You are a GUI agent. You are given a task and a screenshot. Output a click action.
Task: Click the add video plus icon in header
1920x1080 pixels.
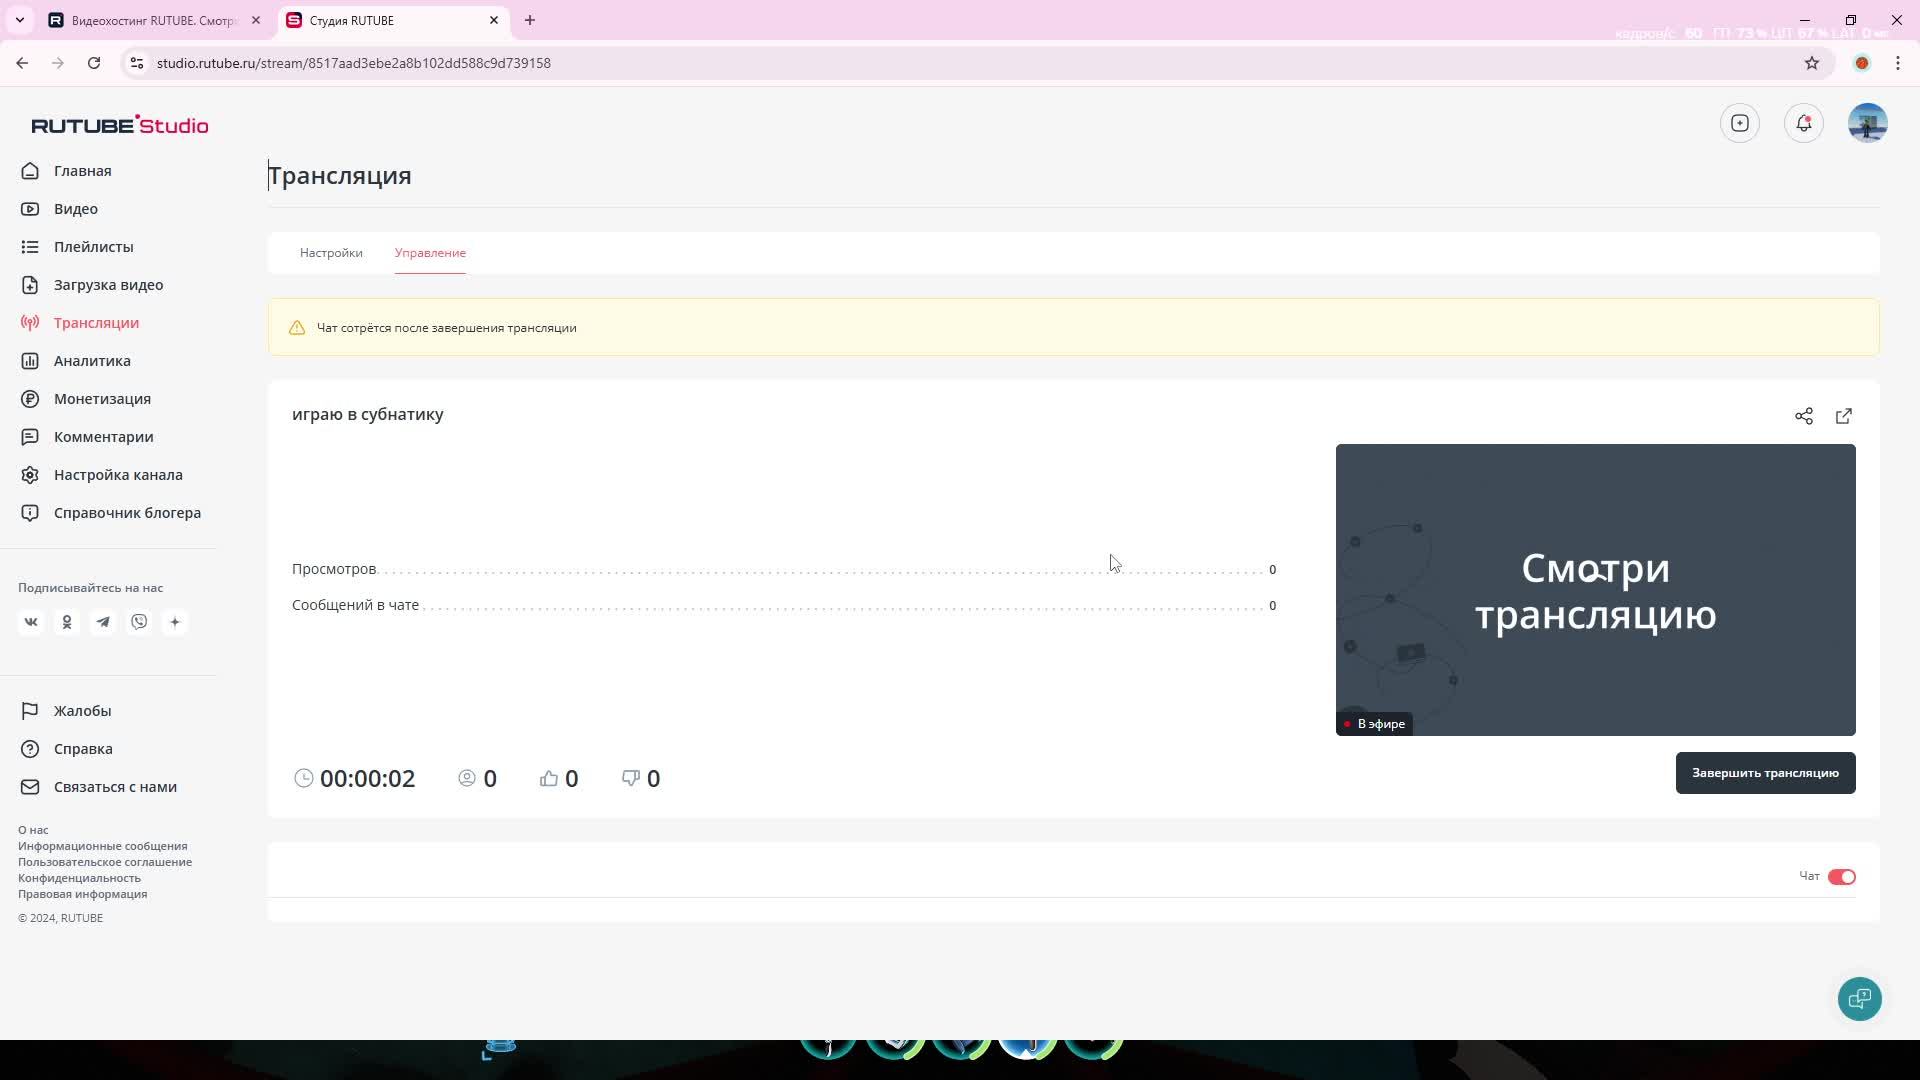pyautogui.click(x=1740, y=123)
